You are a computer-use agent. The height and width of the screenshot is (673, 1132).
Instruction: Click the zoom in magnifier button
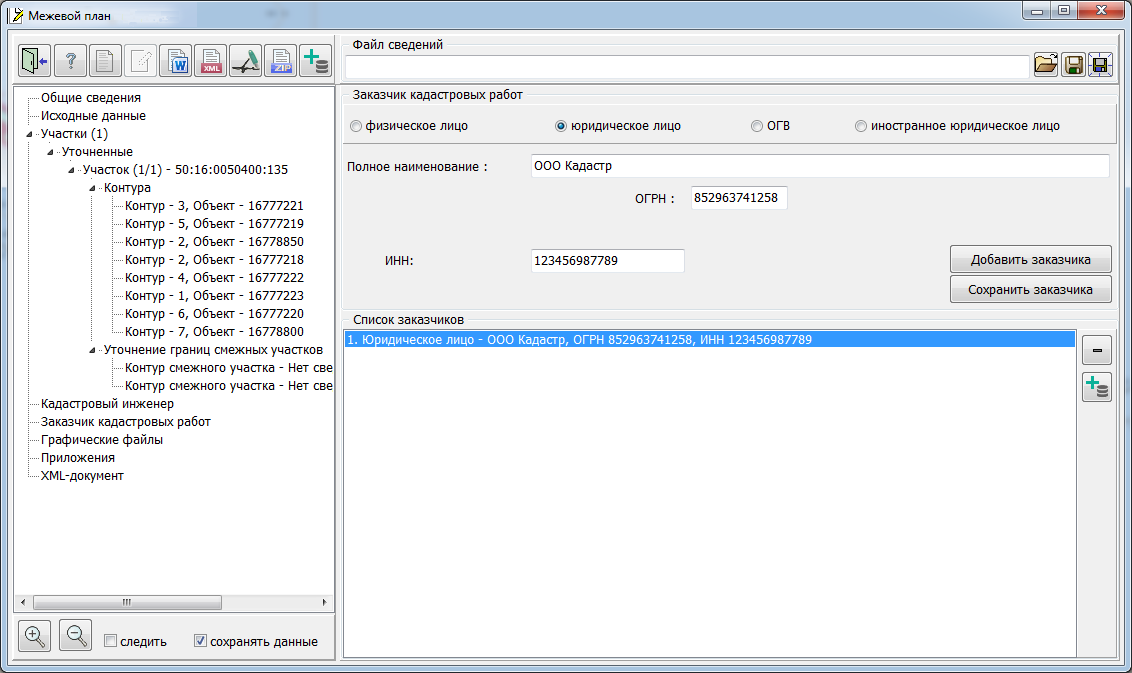tap(35, 636)
